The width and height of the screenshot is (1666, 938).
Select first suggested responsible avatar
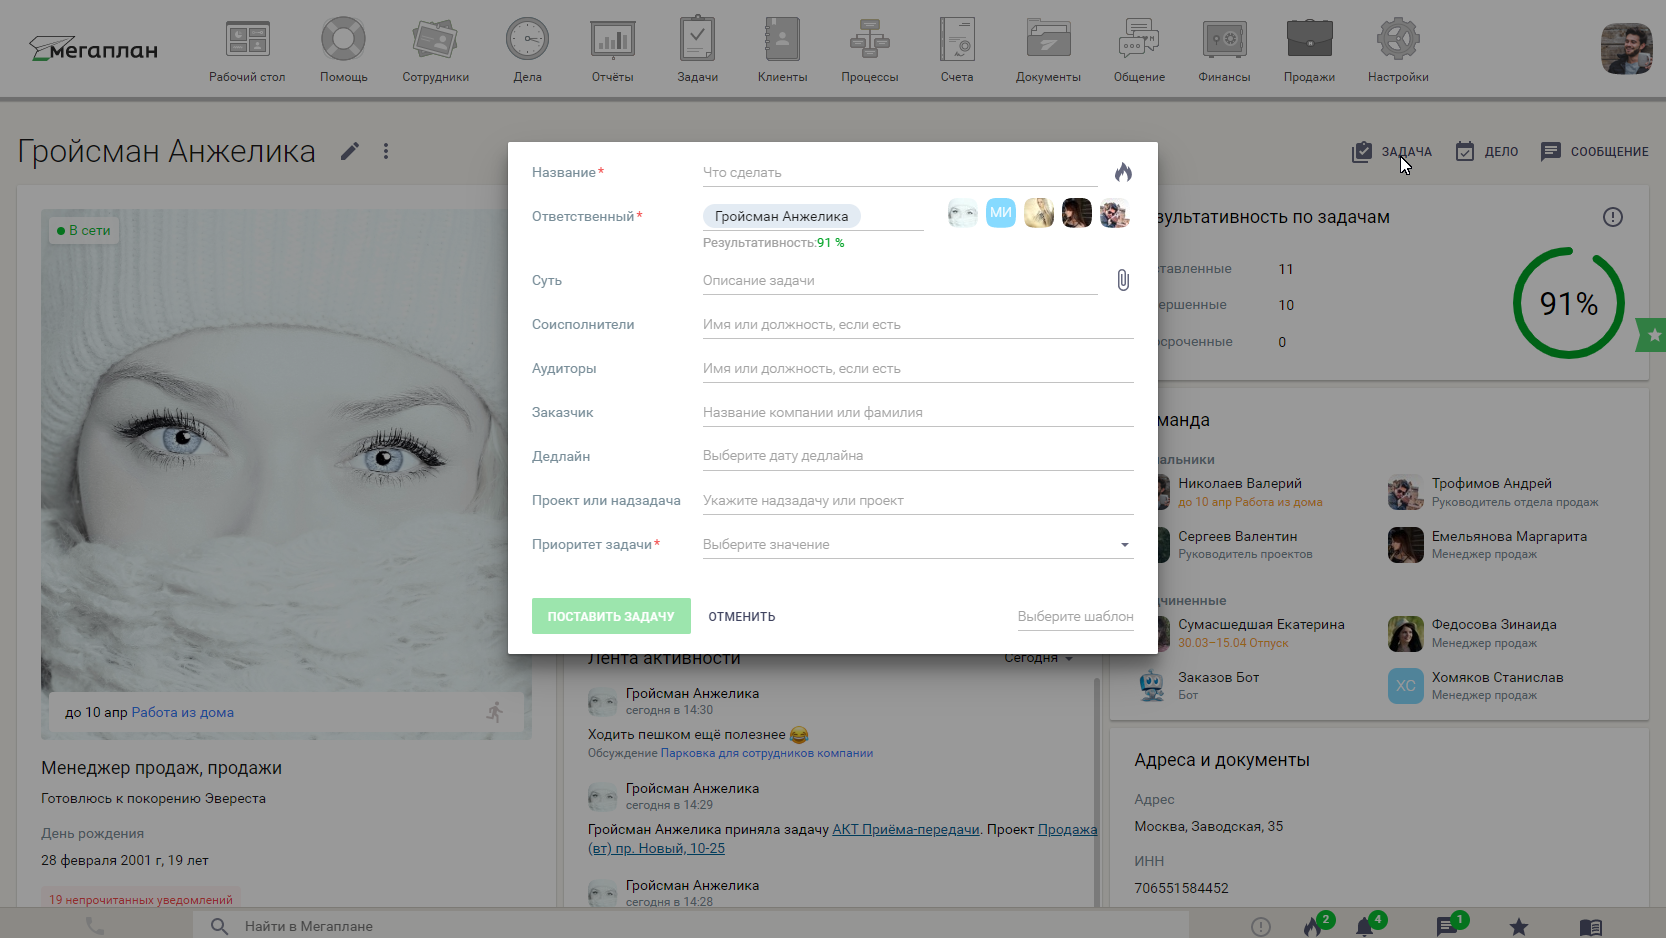click(963, 212)
